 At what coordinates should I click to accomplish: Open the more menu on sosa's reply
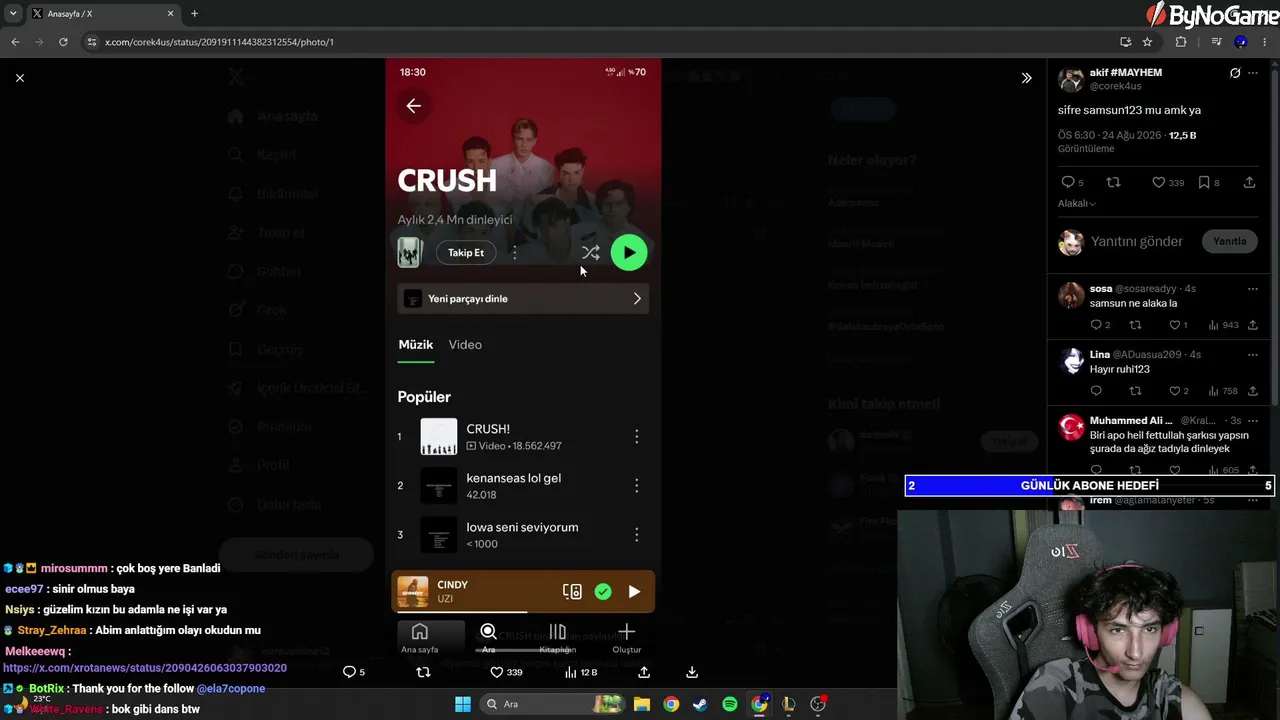point(1253,289)
